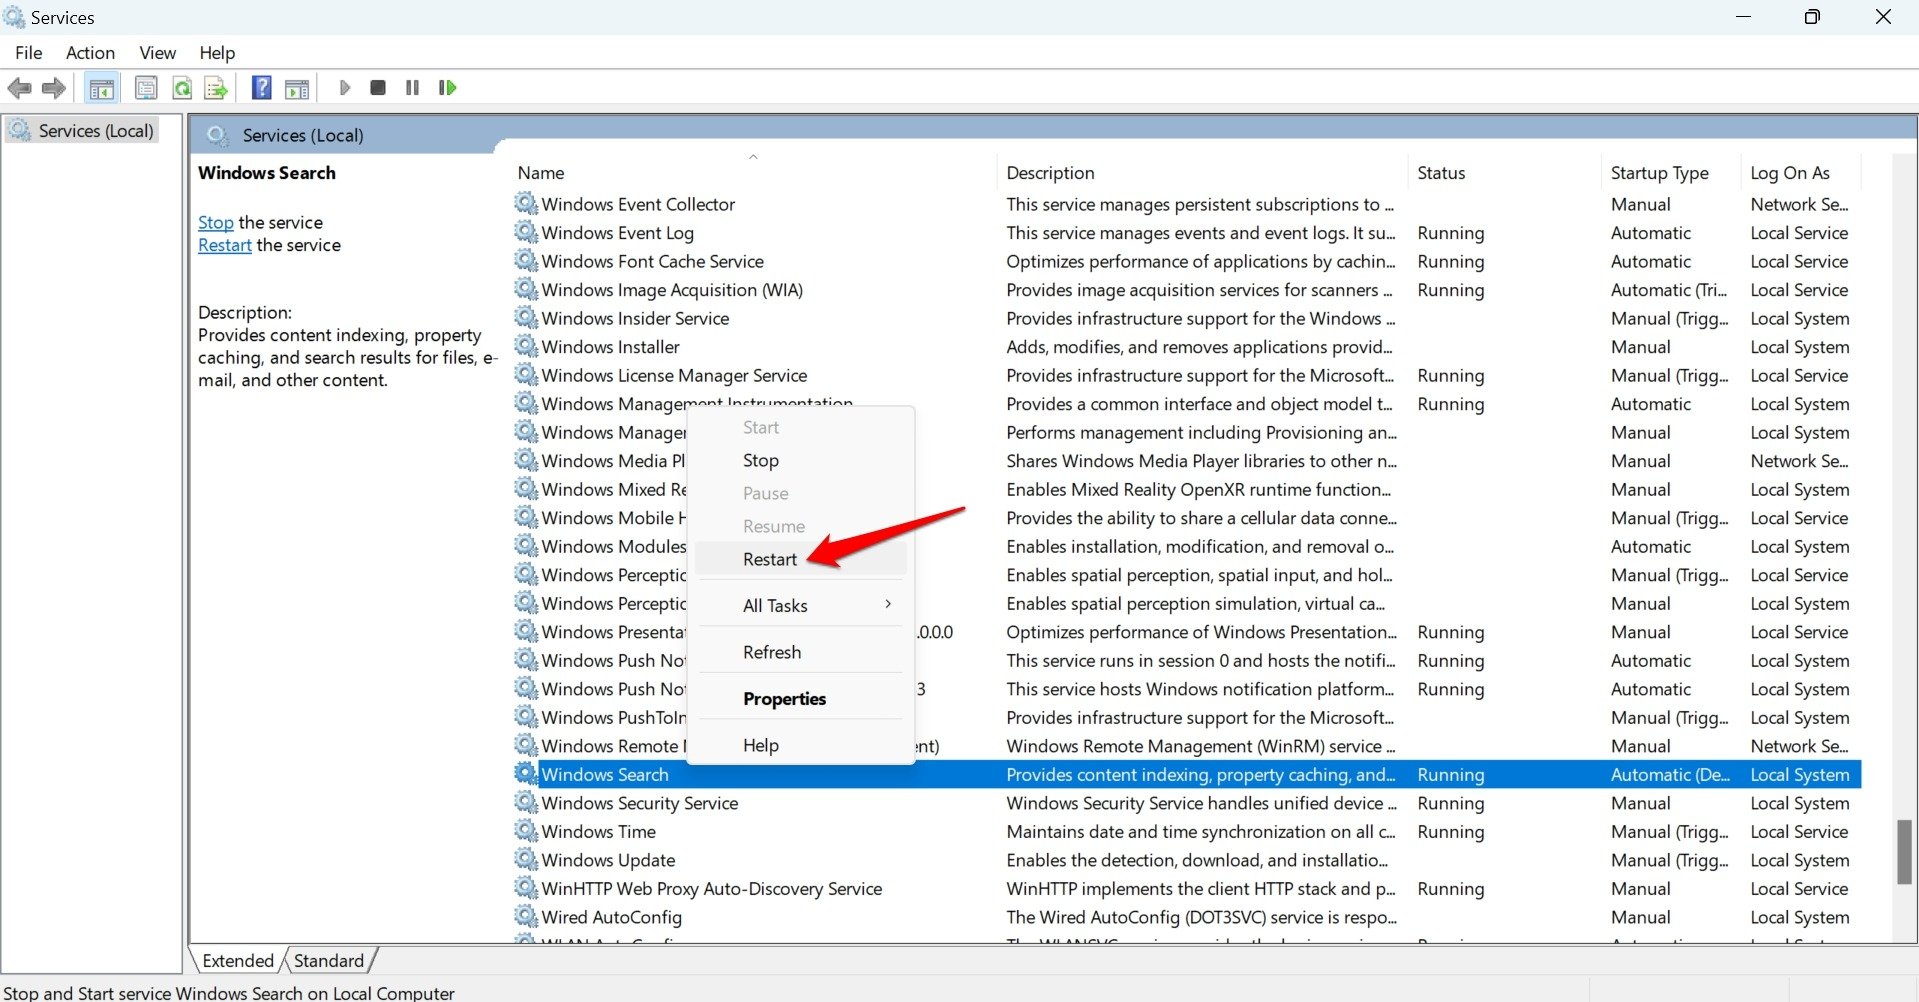Click the Refresh toolbar icon
The width and height of the screenshot is (1919, 1002).
[x=182, y=88]
